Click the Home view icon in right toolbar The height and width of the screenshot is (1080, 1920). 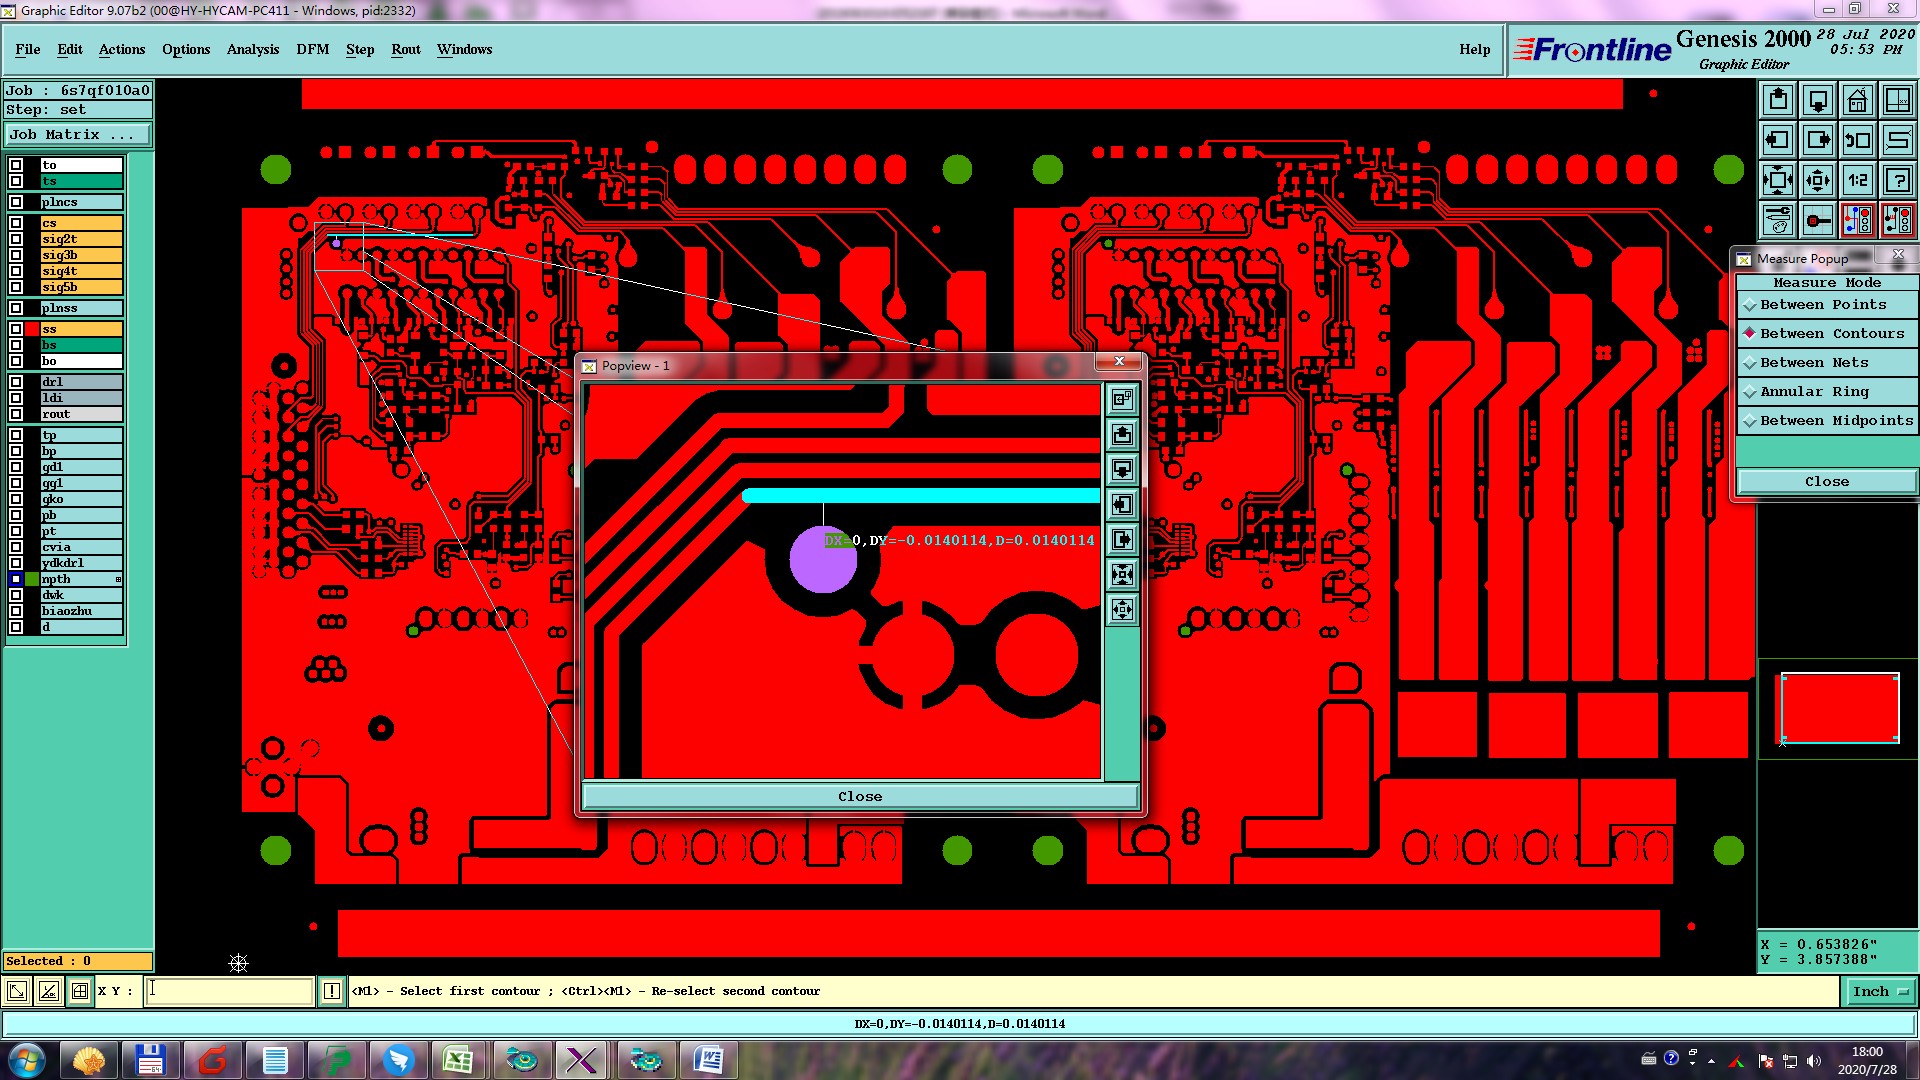pos(1857,100)
